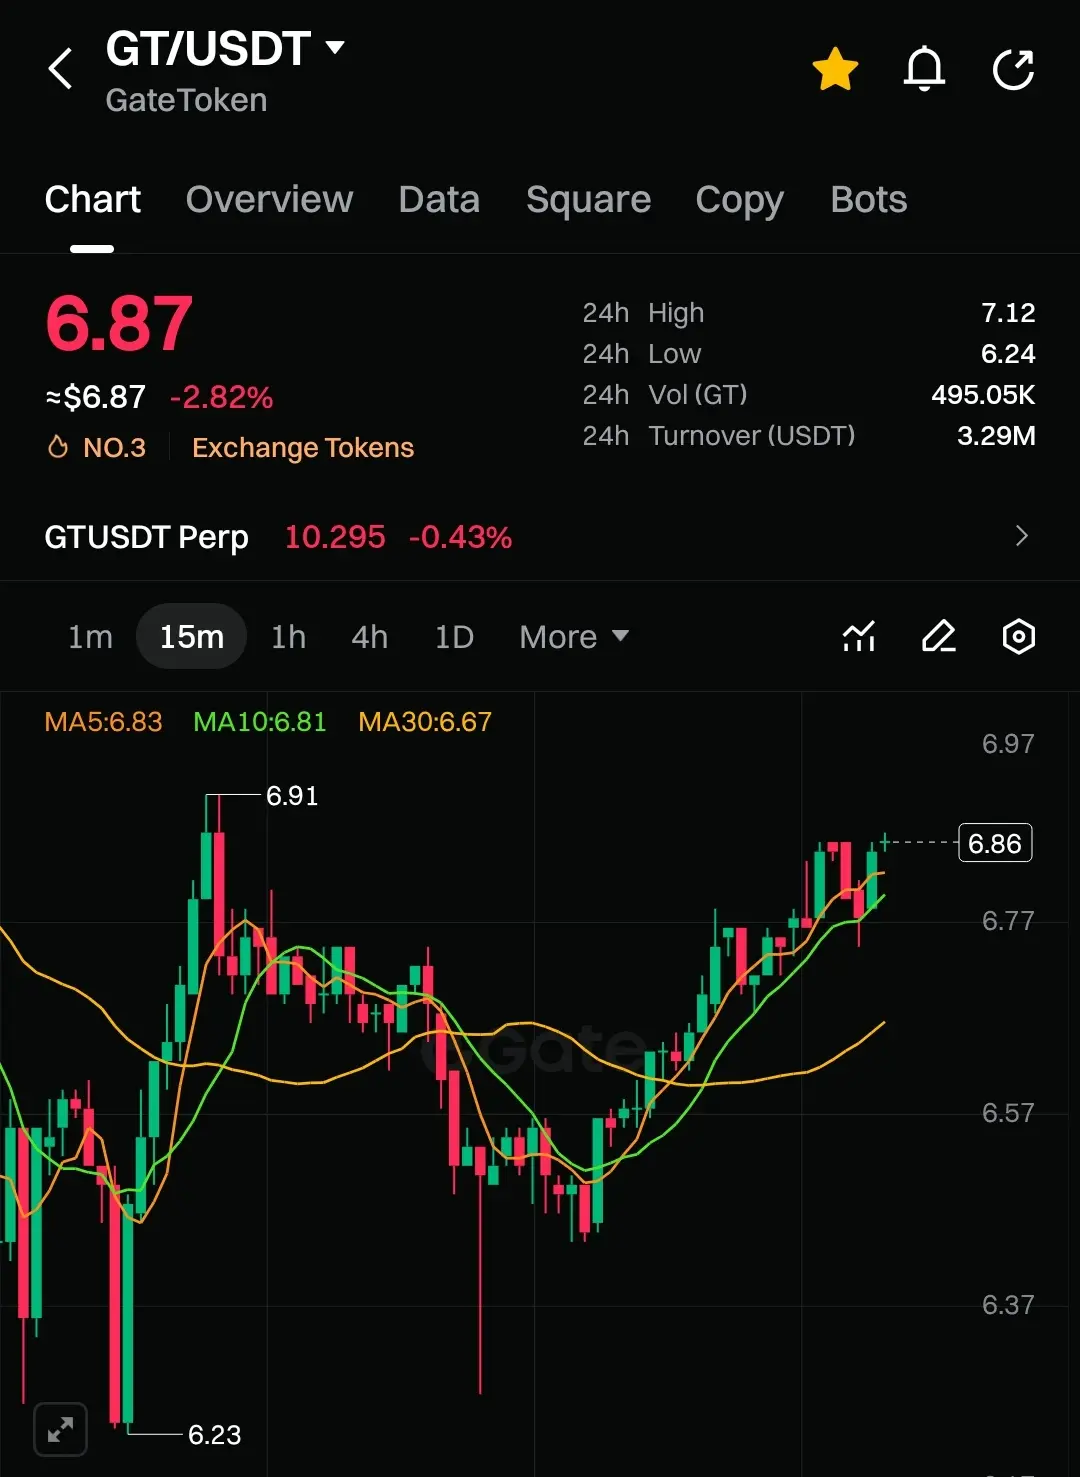Image resolution: width=1080 pixels, height=1477 pixels.
Task: Tap the share icon
Action: [1013, 69]
